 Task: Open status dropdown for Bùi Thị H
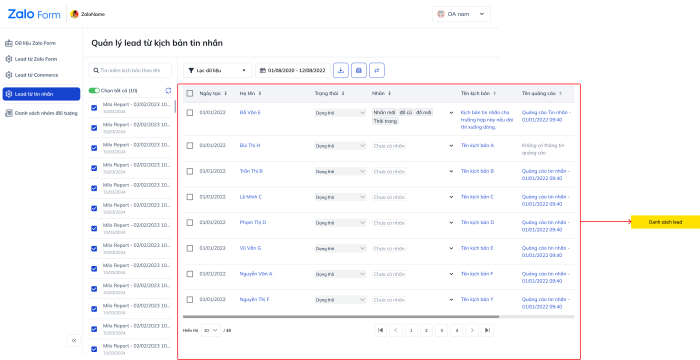tap(341, 146)
